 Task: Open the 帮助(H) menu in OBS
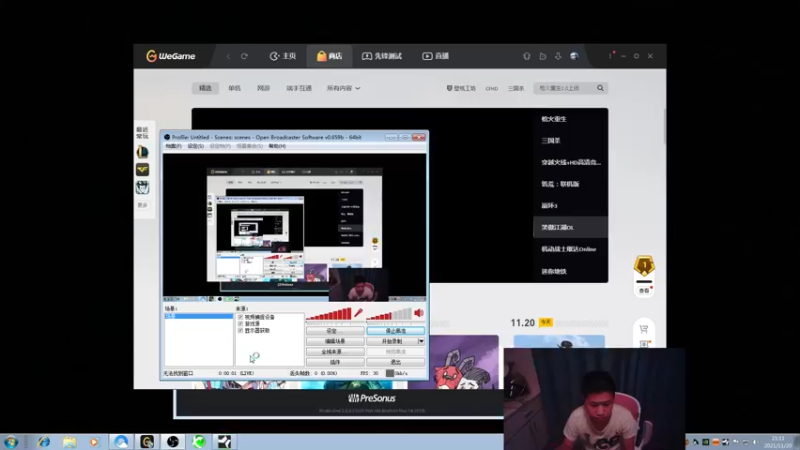point(277,146)
